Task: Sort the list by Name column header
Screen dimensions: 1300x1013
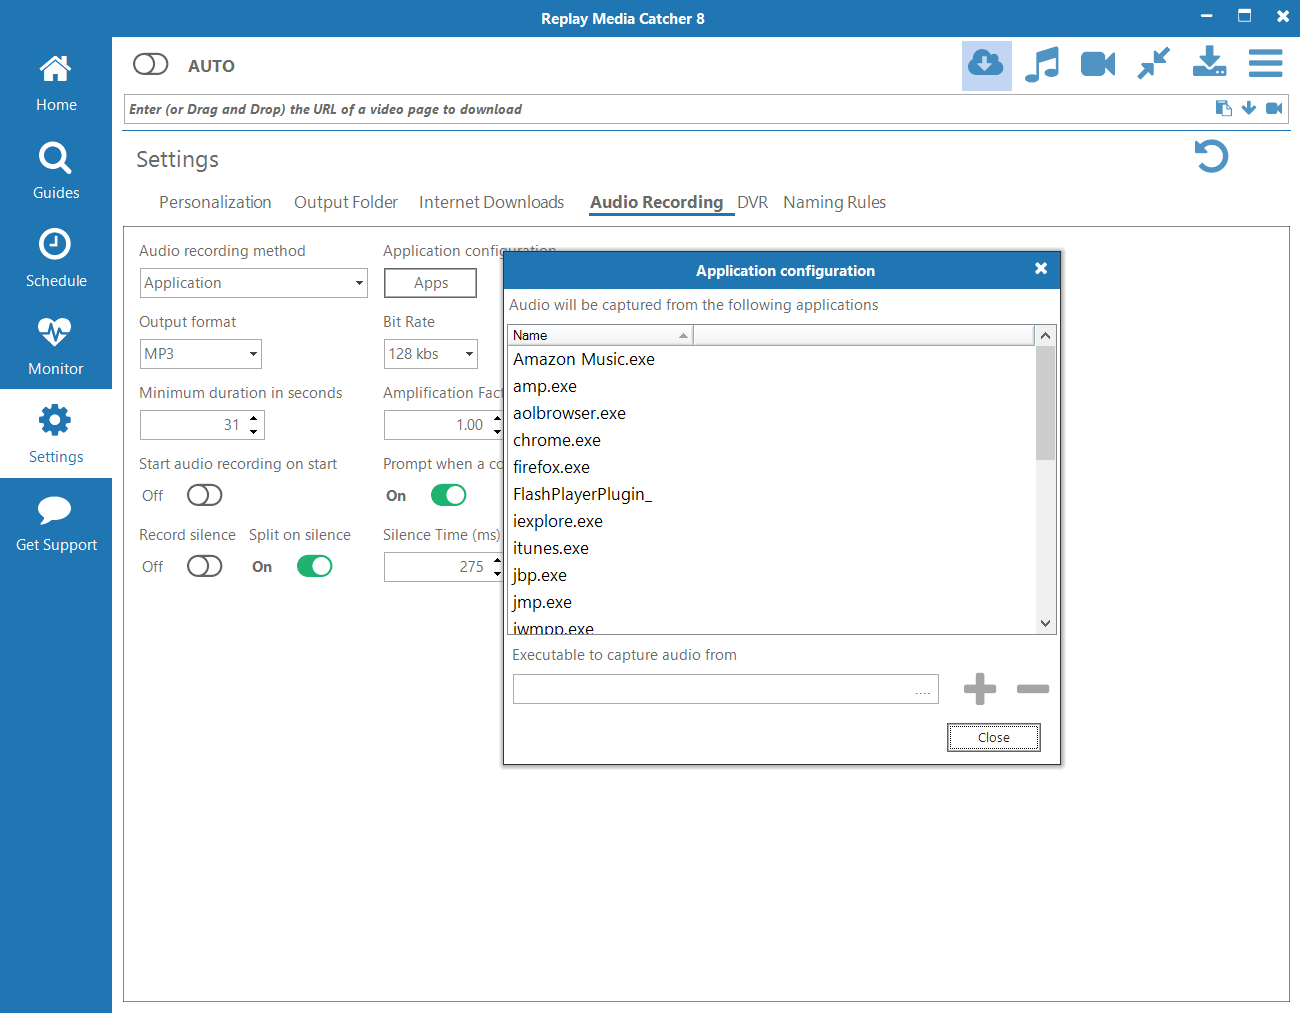Action: (600, 335)
